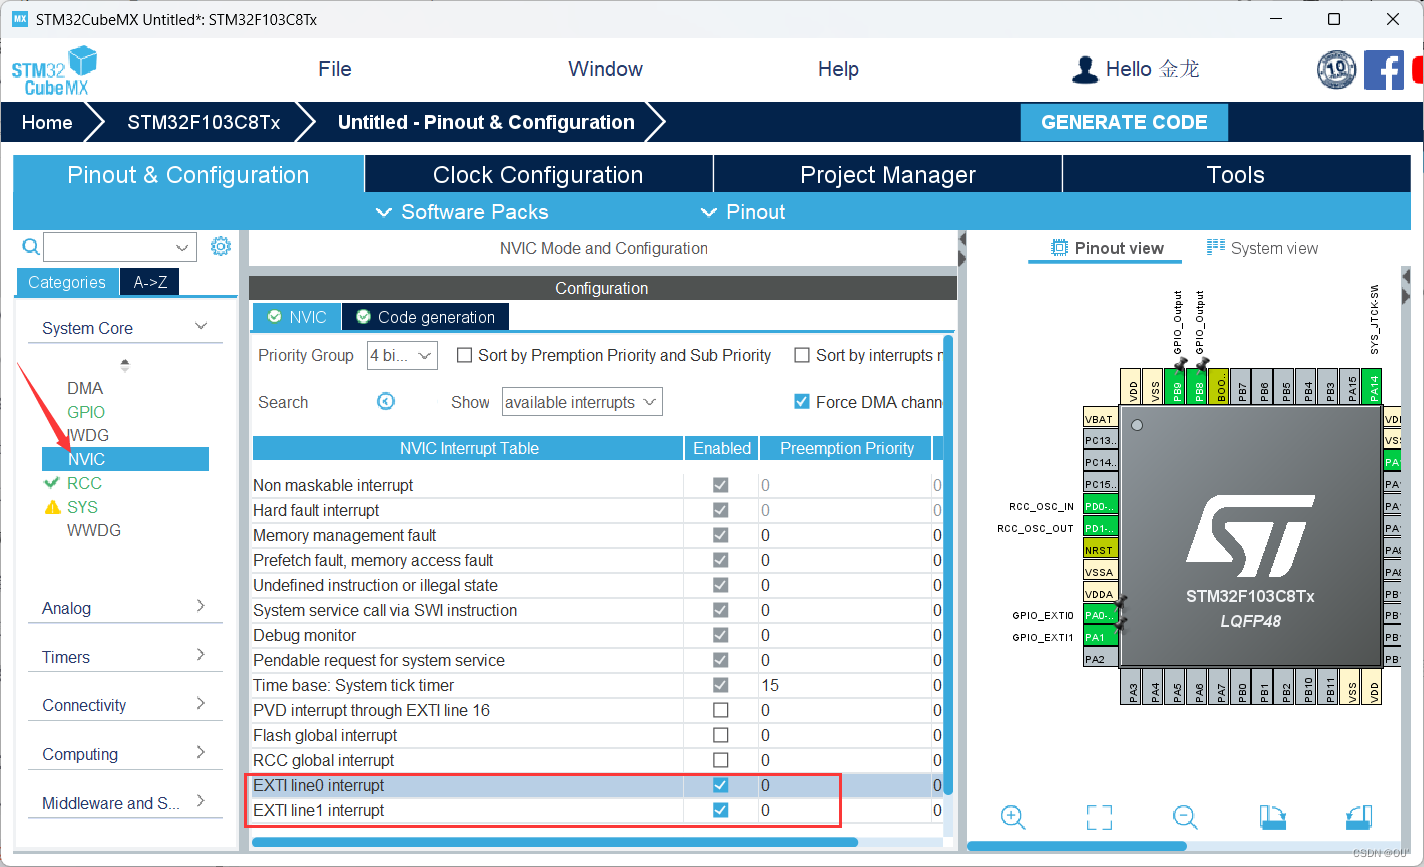1424x867 pixels.
Task: Select SYS in System Core list
Action: coord(82,507)
